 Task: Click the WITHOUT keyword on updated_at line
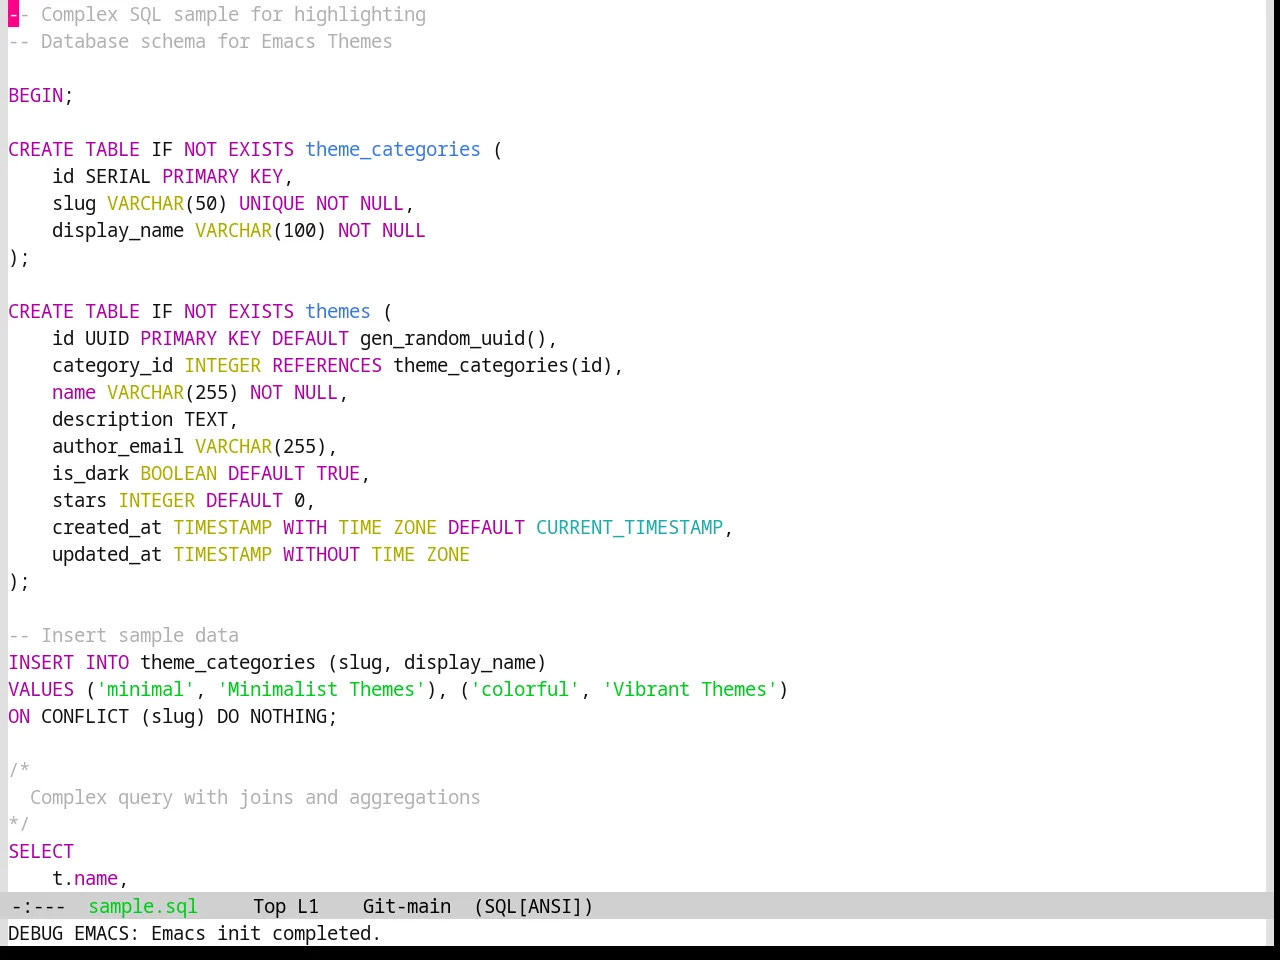(321, 554)
